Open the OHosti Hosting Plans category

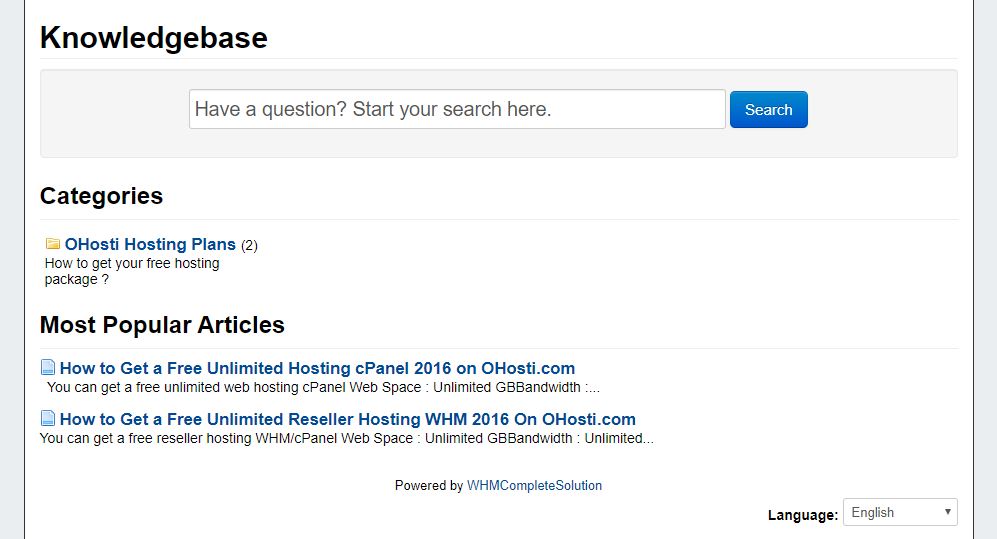(150, 244)
